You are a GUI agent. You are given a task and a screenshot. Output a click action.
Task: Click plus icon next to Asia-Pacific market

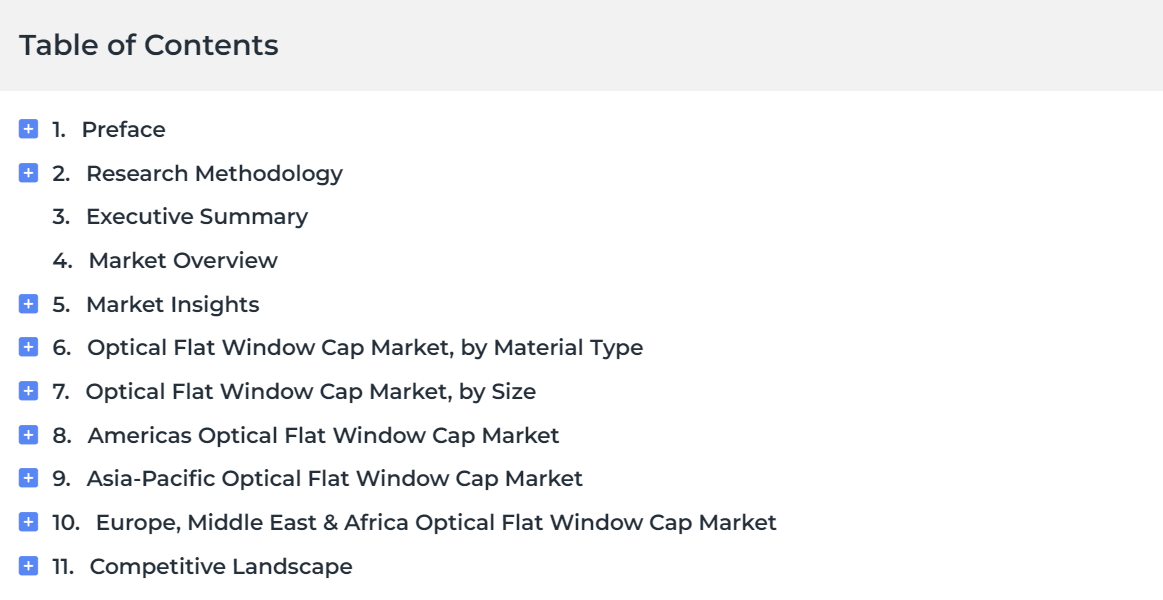pos(28,478)
